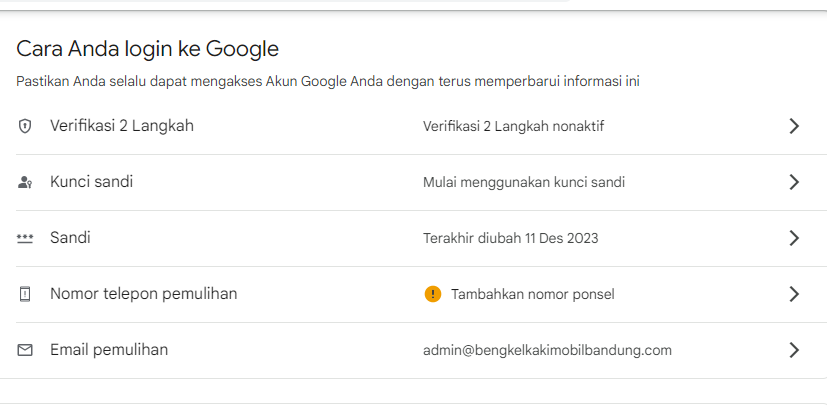Click the envelope icon beside Email pemulihan
The image size is (827, 410).
pos(26,351)
